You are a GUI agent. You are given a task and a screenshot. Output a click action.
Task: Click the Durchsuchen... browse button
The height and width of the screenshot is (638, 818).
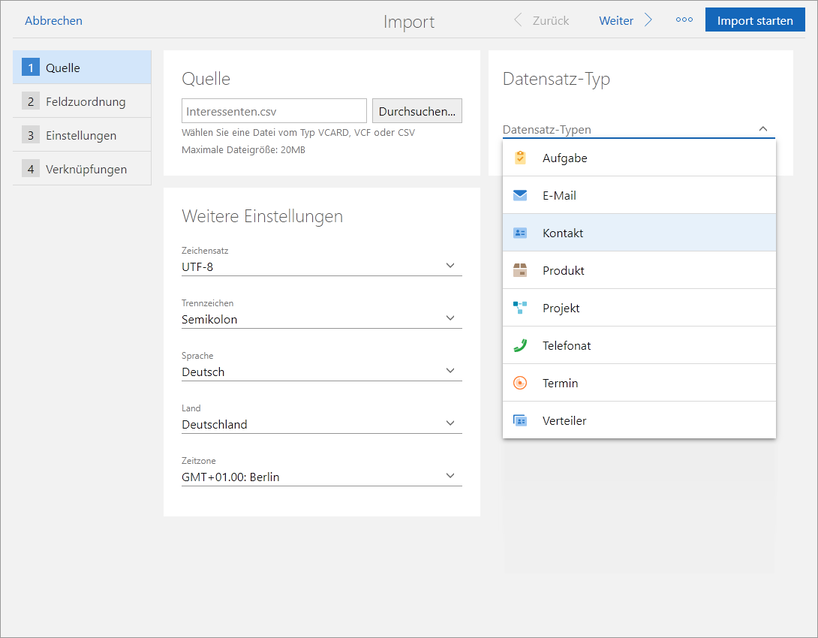tap(417, 111)
